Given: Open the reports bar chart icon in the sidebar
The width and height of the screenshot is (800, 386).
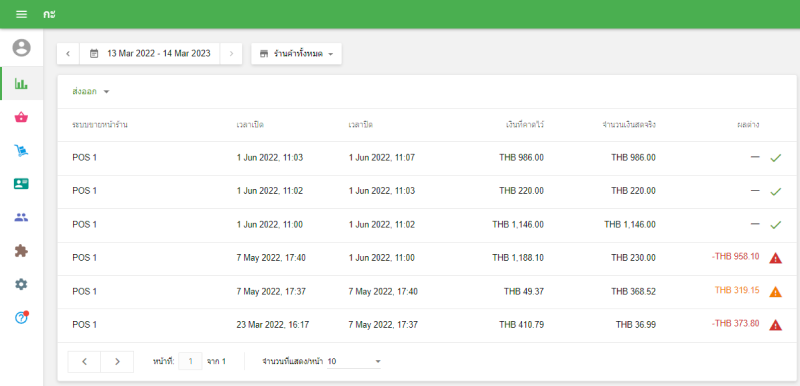Looking at the screenshot, I should pyautogui.click(x=21, y=84).
